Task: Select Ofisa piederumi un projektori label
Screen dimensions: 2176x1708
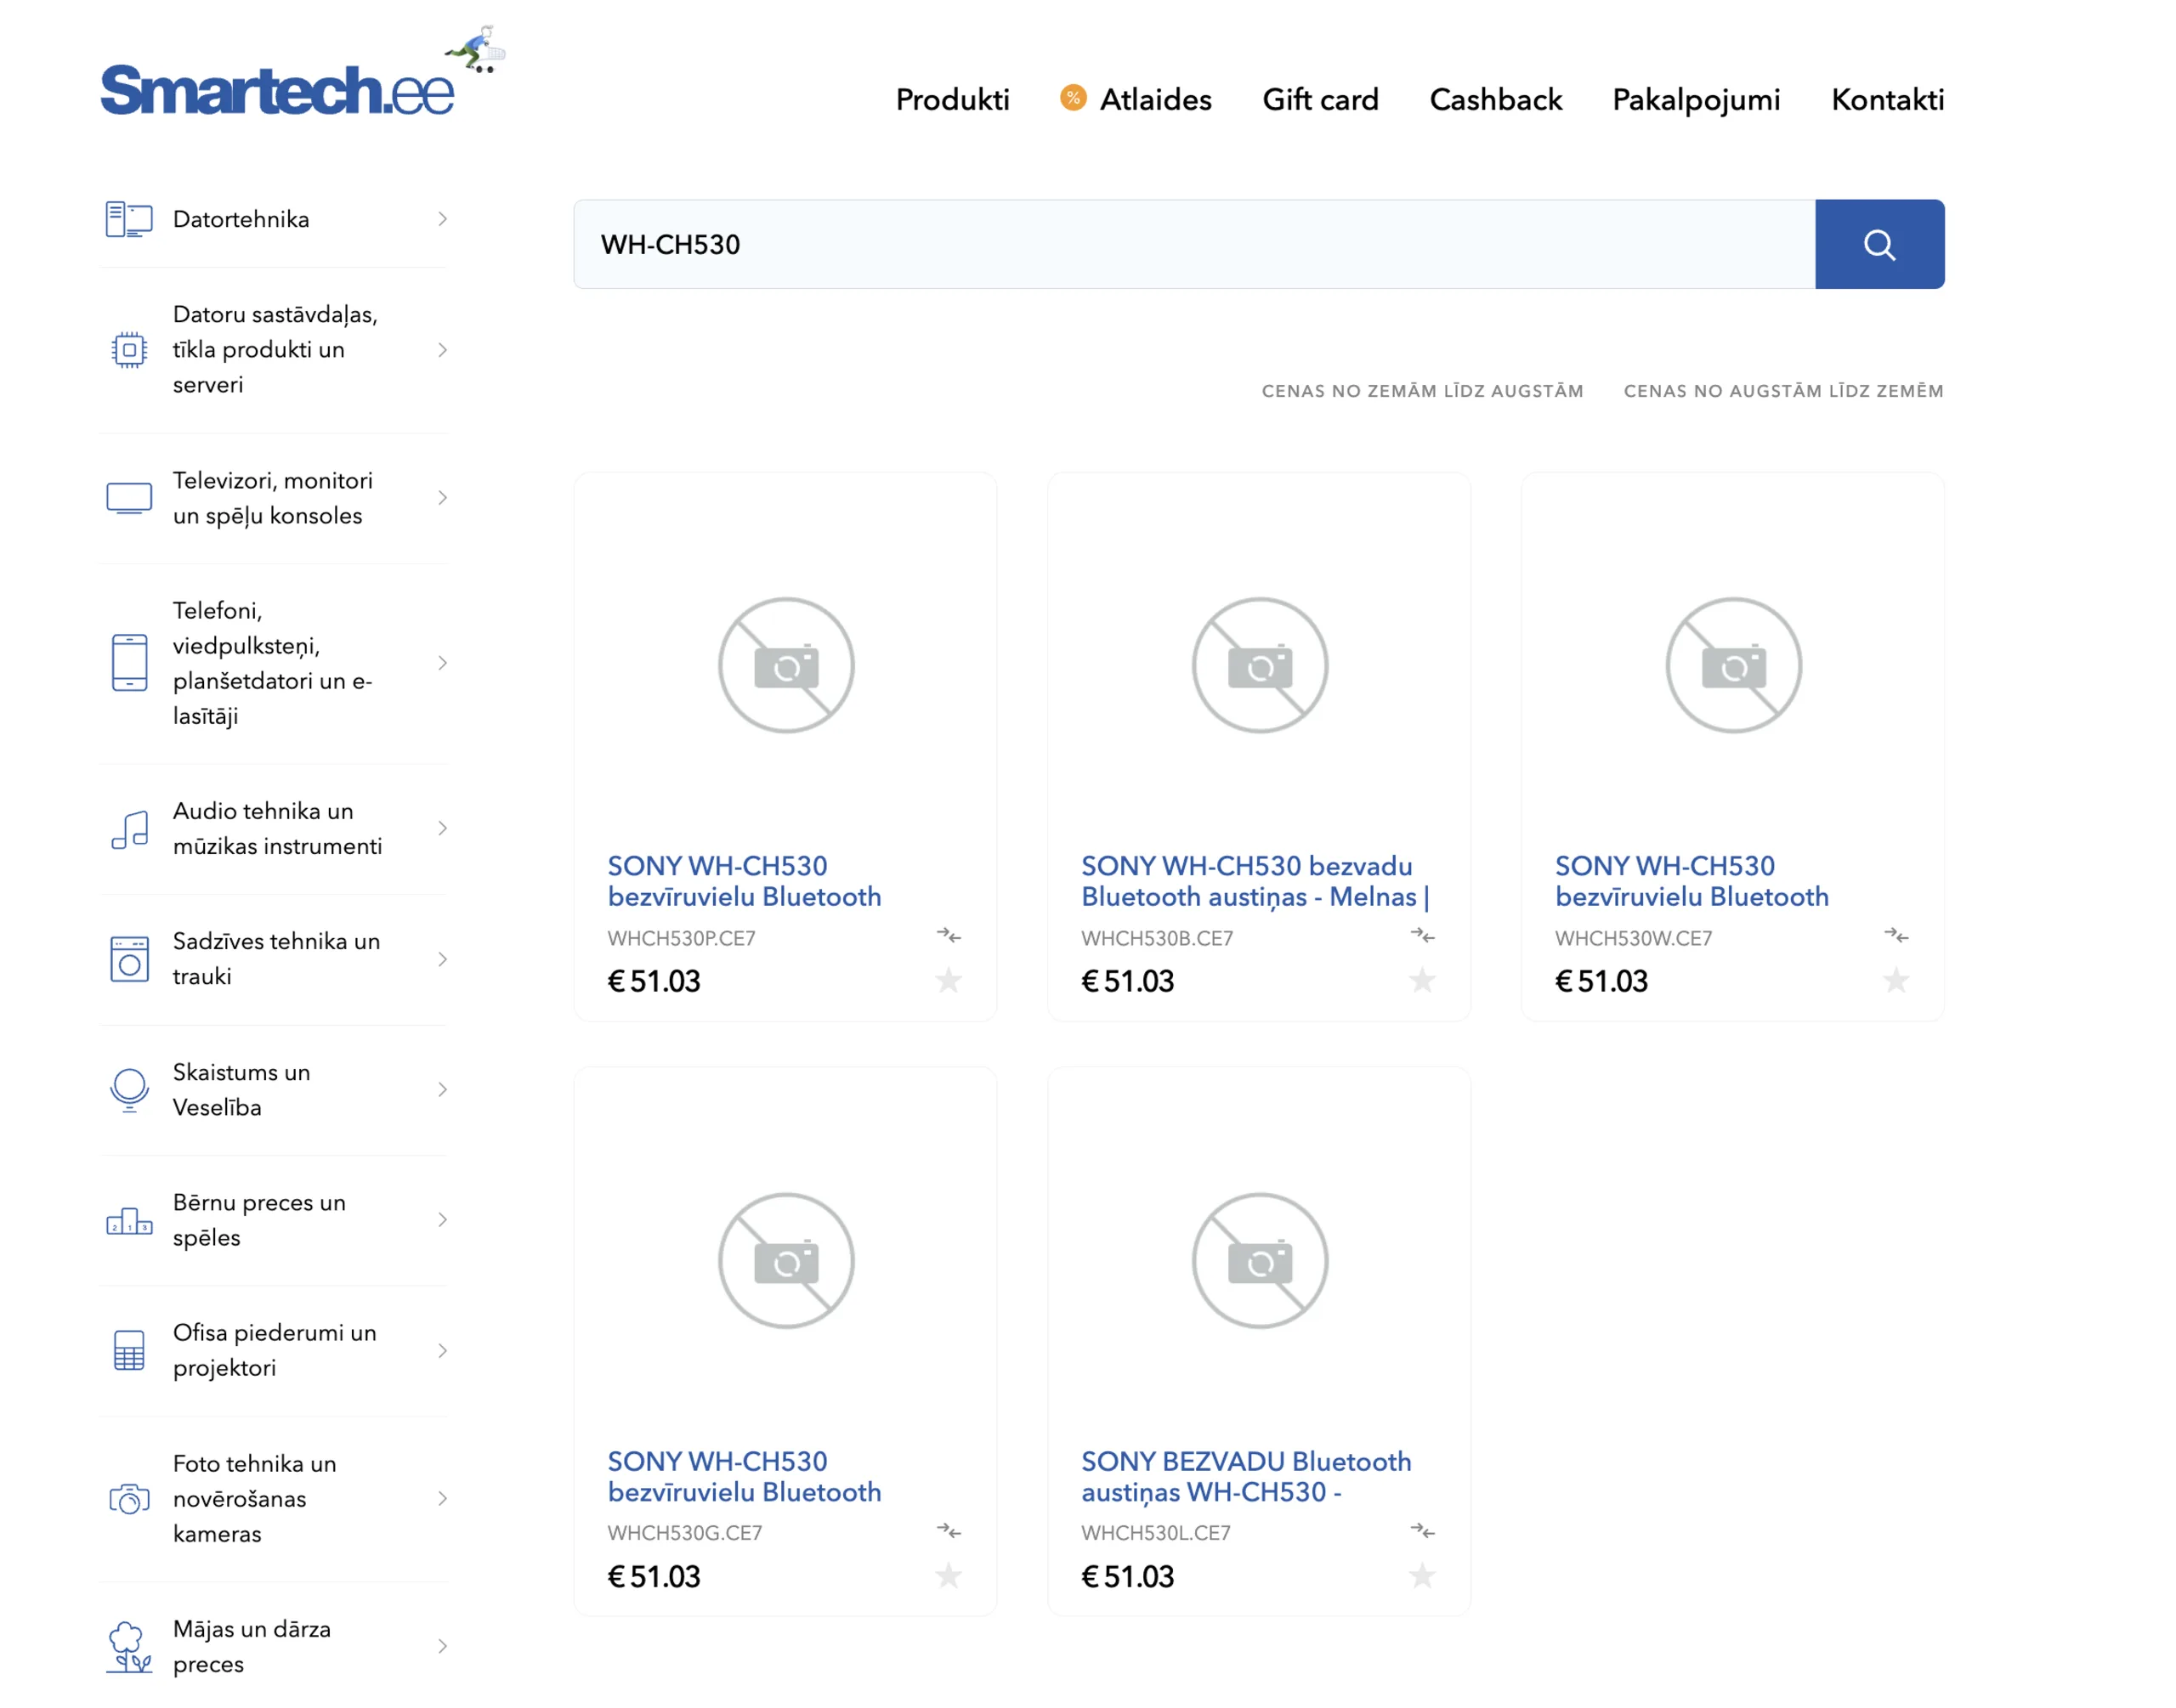Action: (x=274, y=1350)
